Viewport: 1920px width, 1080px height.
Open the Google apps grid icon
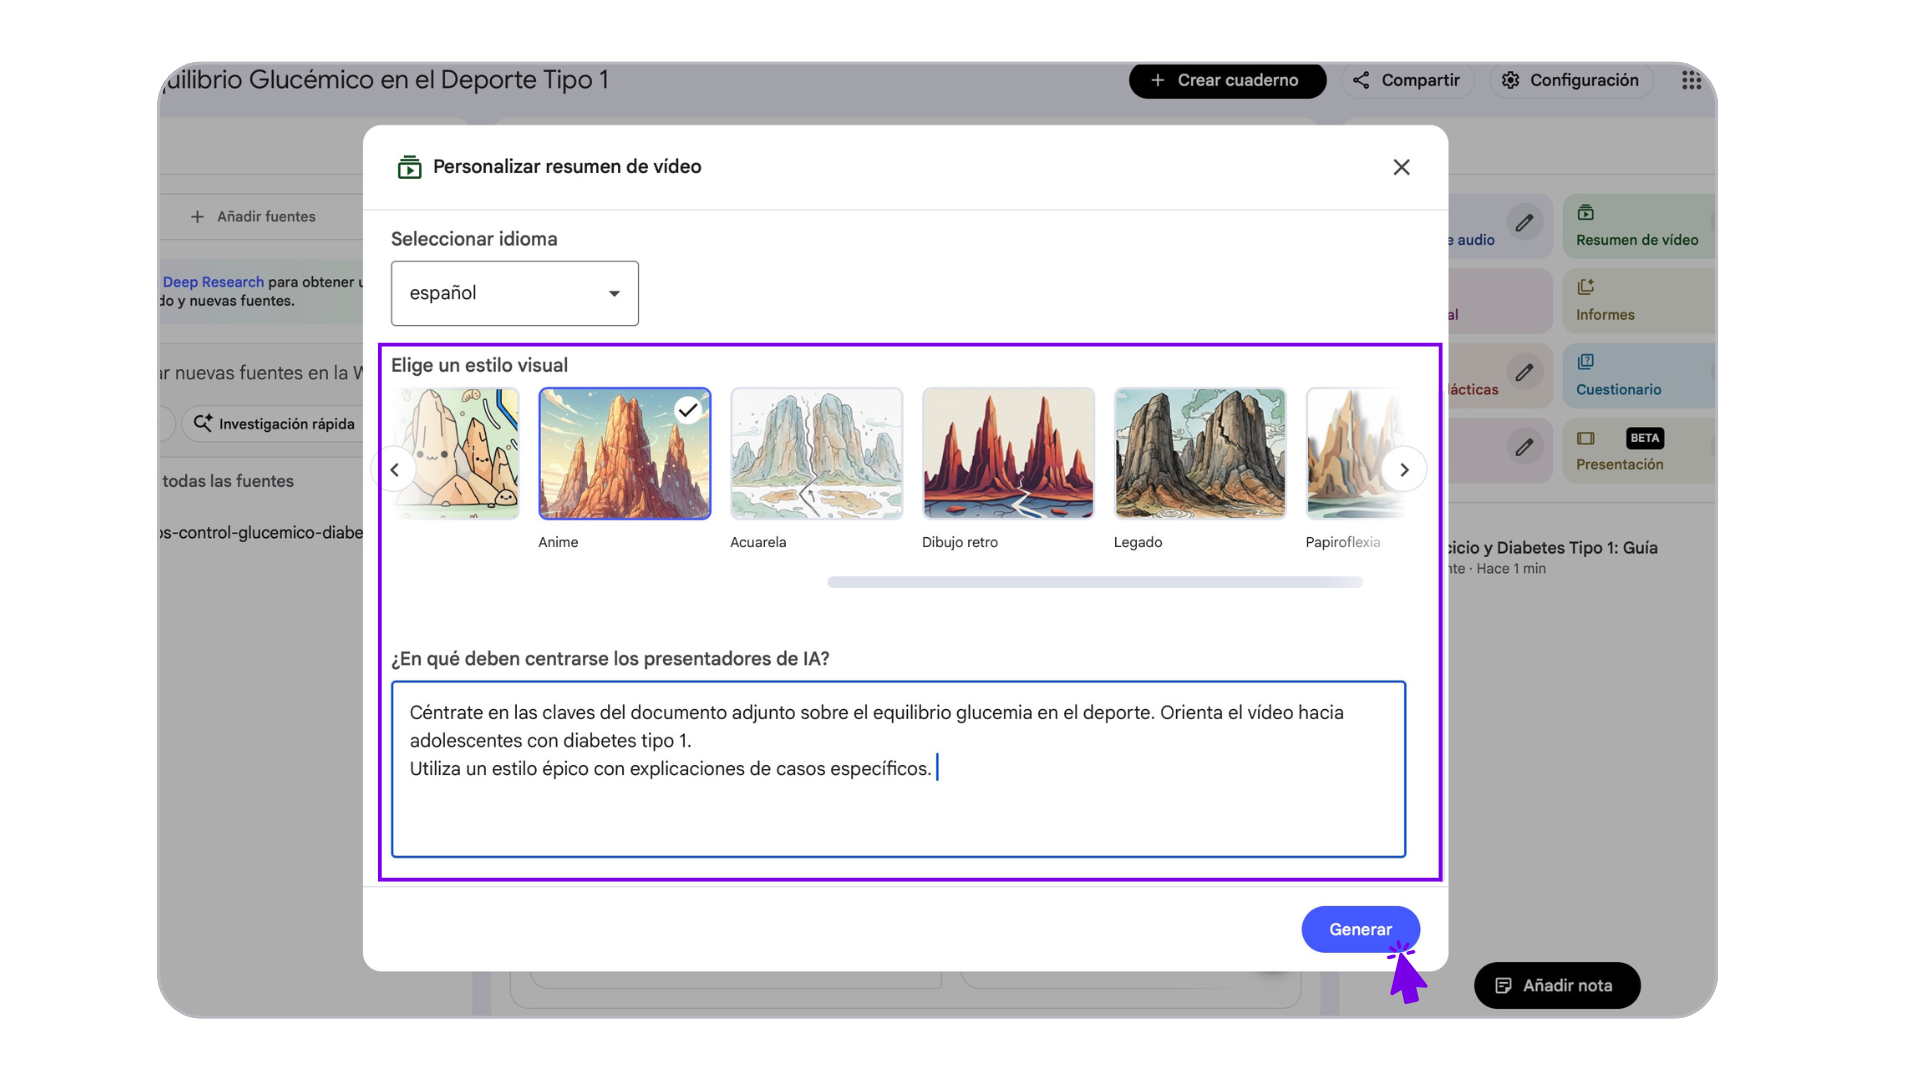[1691, 80]
